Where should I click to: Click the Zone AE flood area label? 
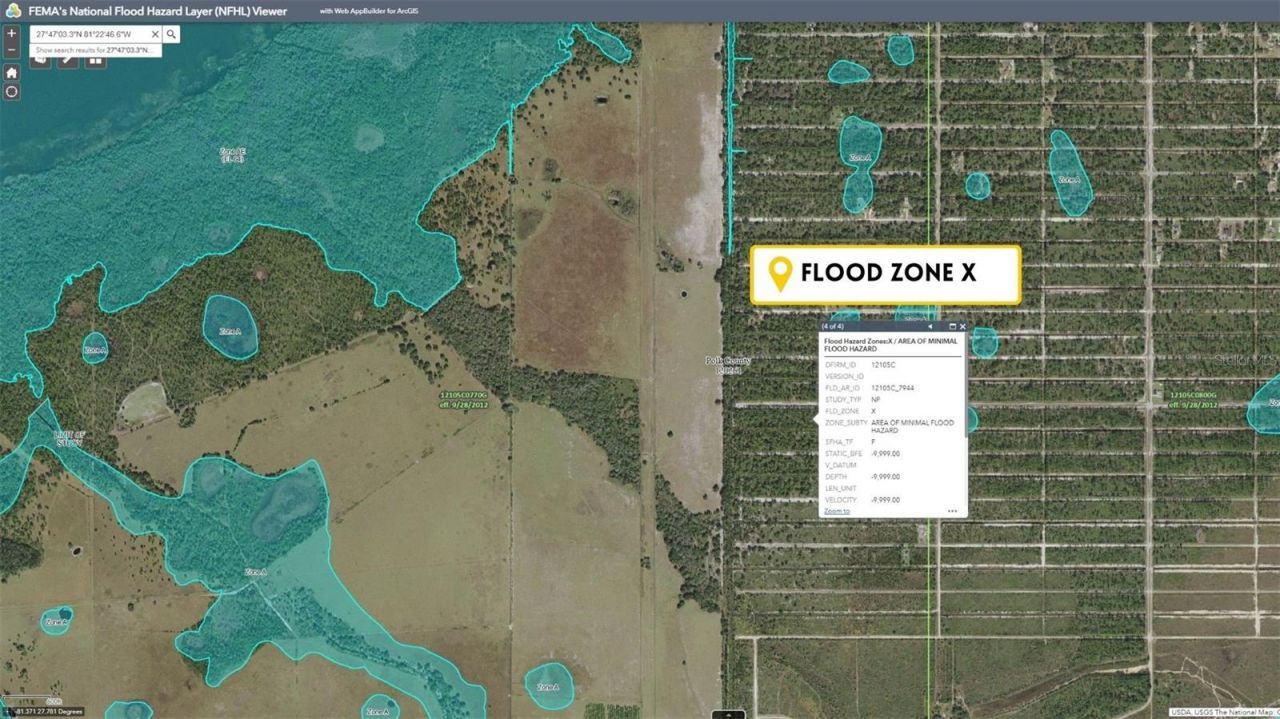(232, 155)
